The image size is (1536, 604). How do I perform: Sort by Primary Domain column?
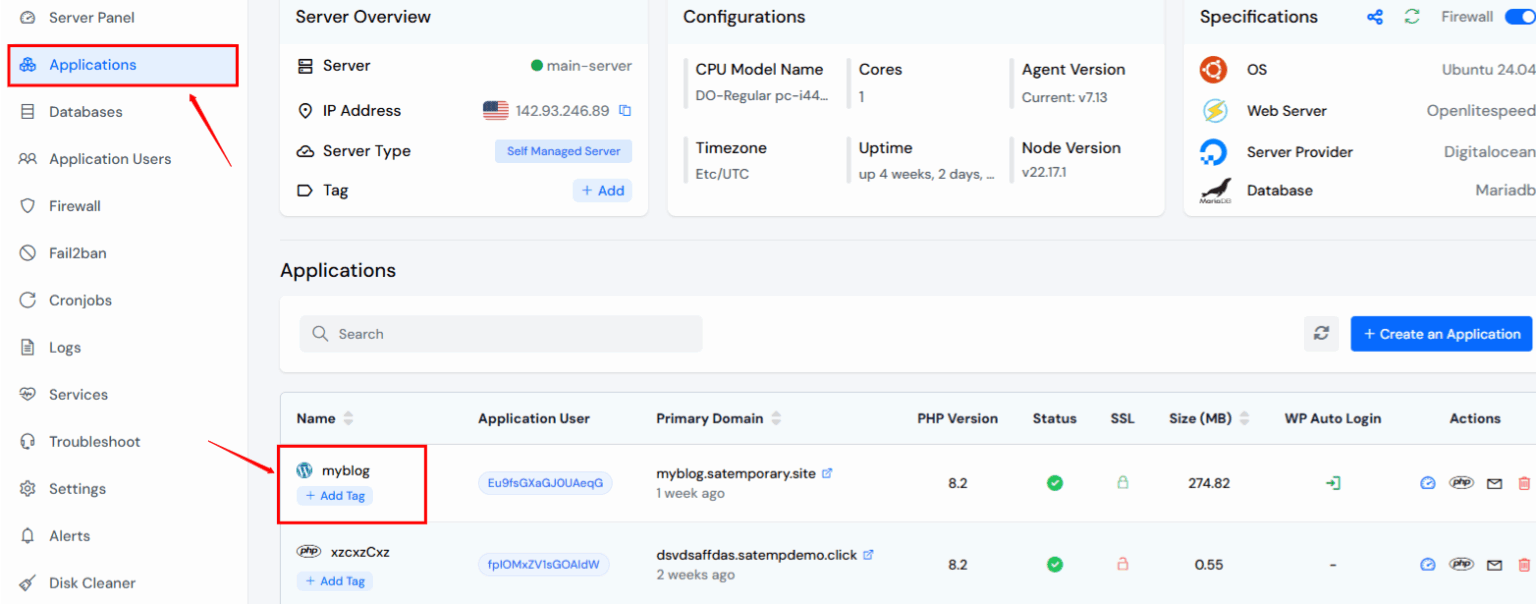pos(776,419)
